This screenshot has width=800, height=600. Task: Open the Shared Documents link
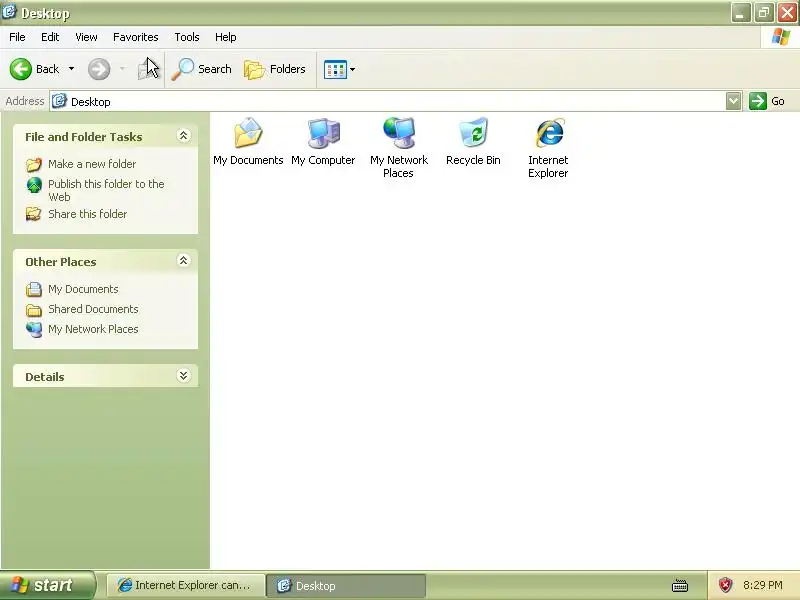tap(93, 309)
